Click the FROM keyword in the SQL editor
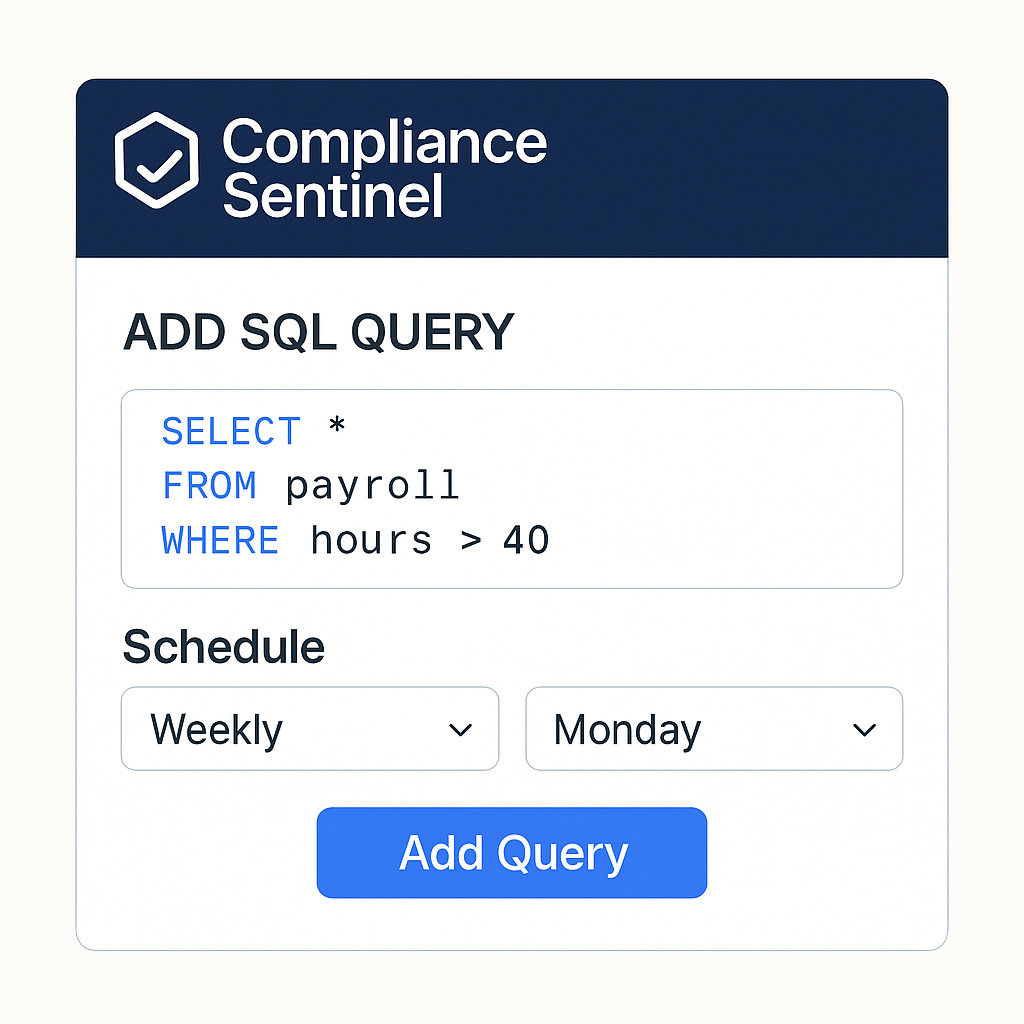 point(209,485)
